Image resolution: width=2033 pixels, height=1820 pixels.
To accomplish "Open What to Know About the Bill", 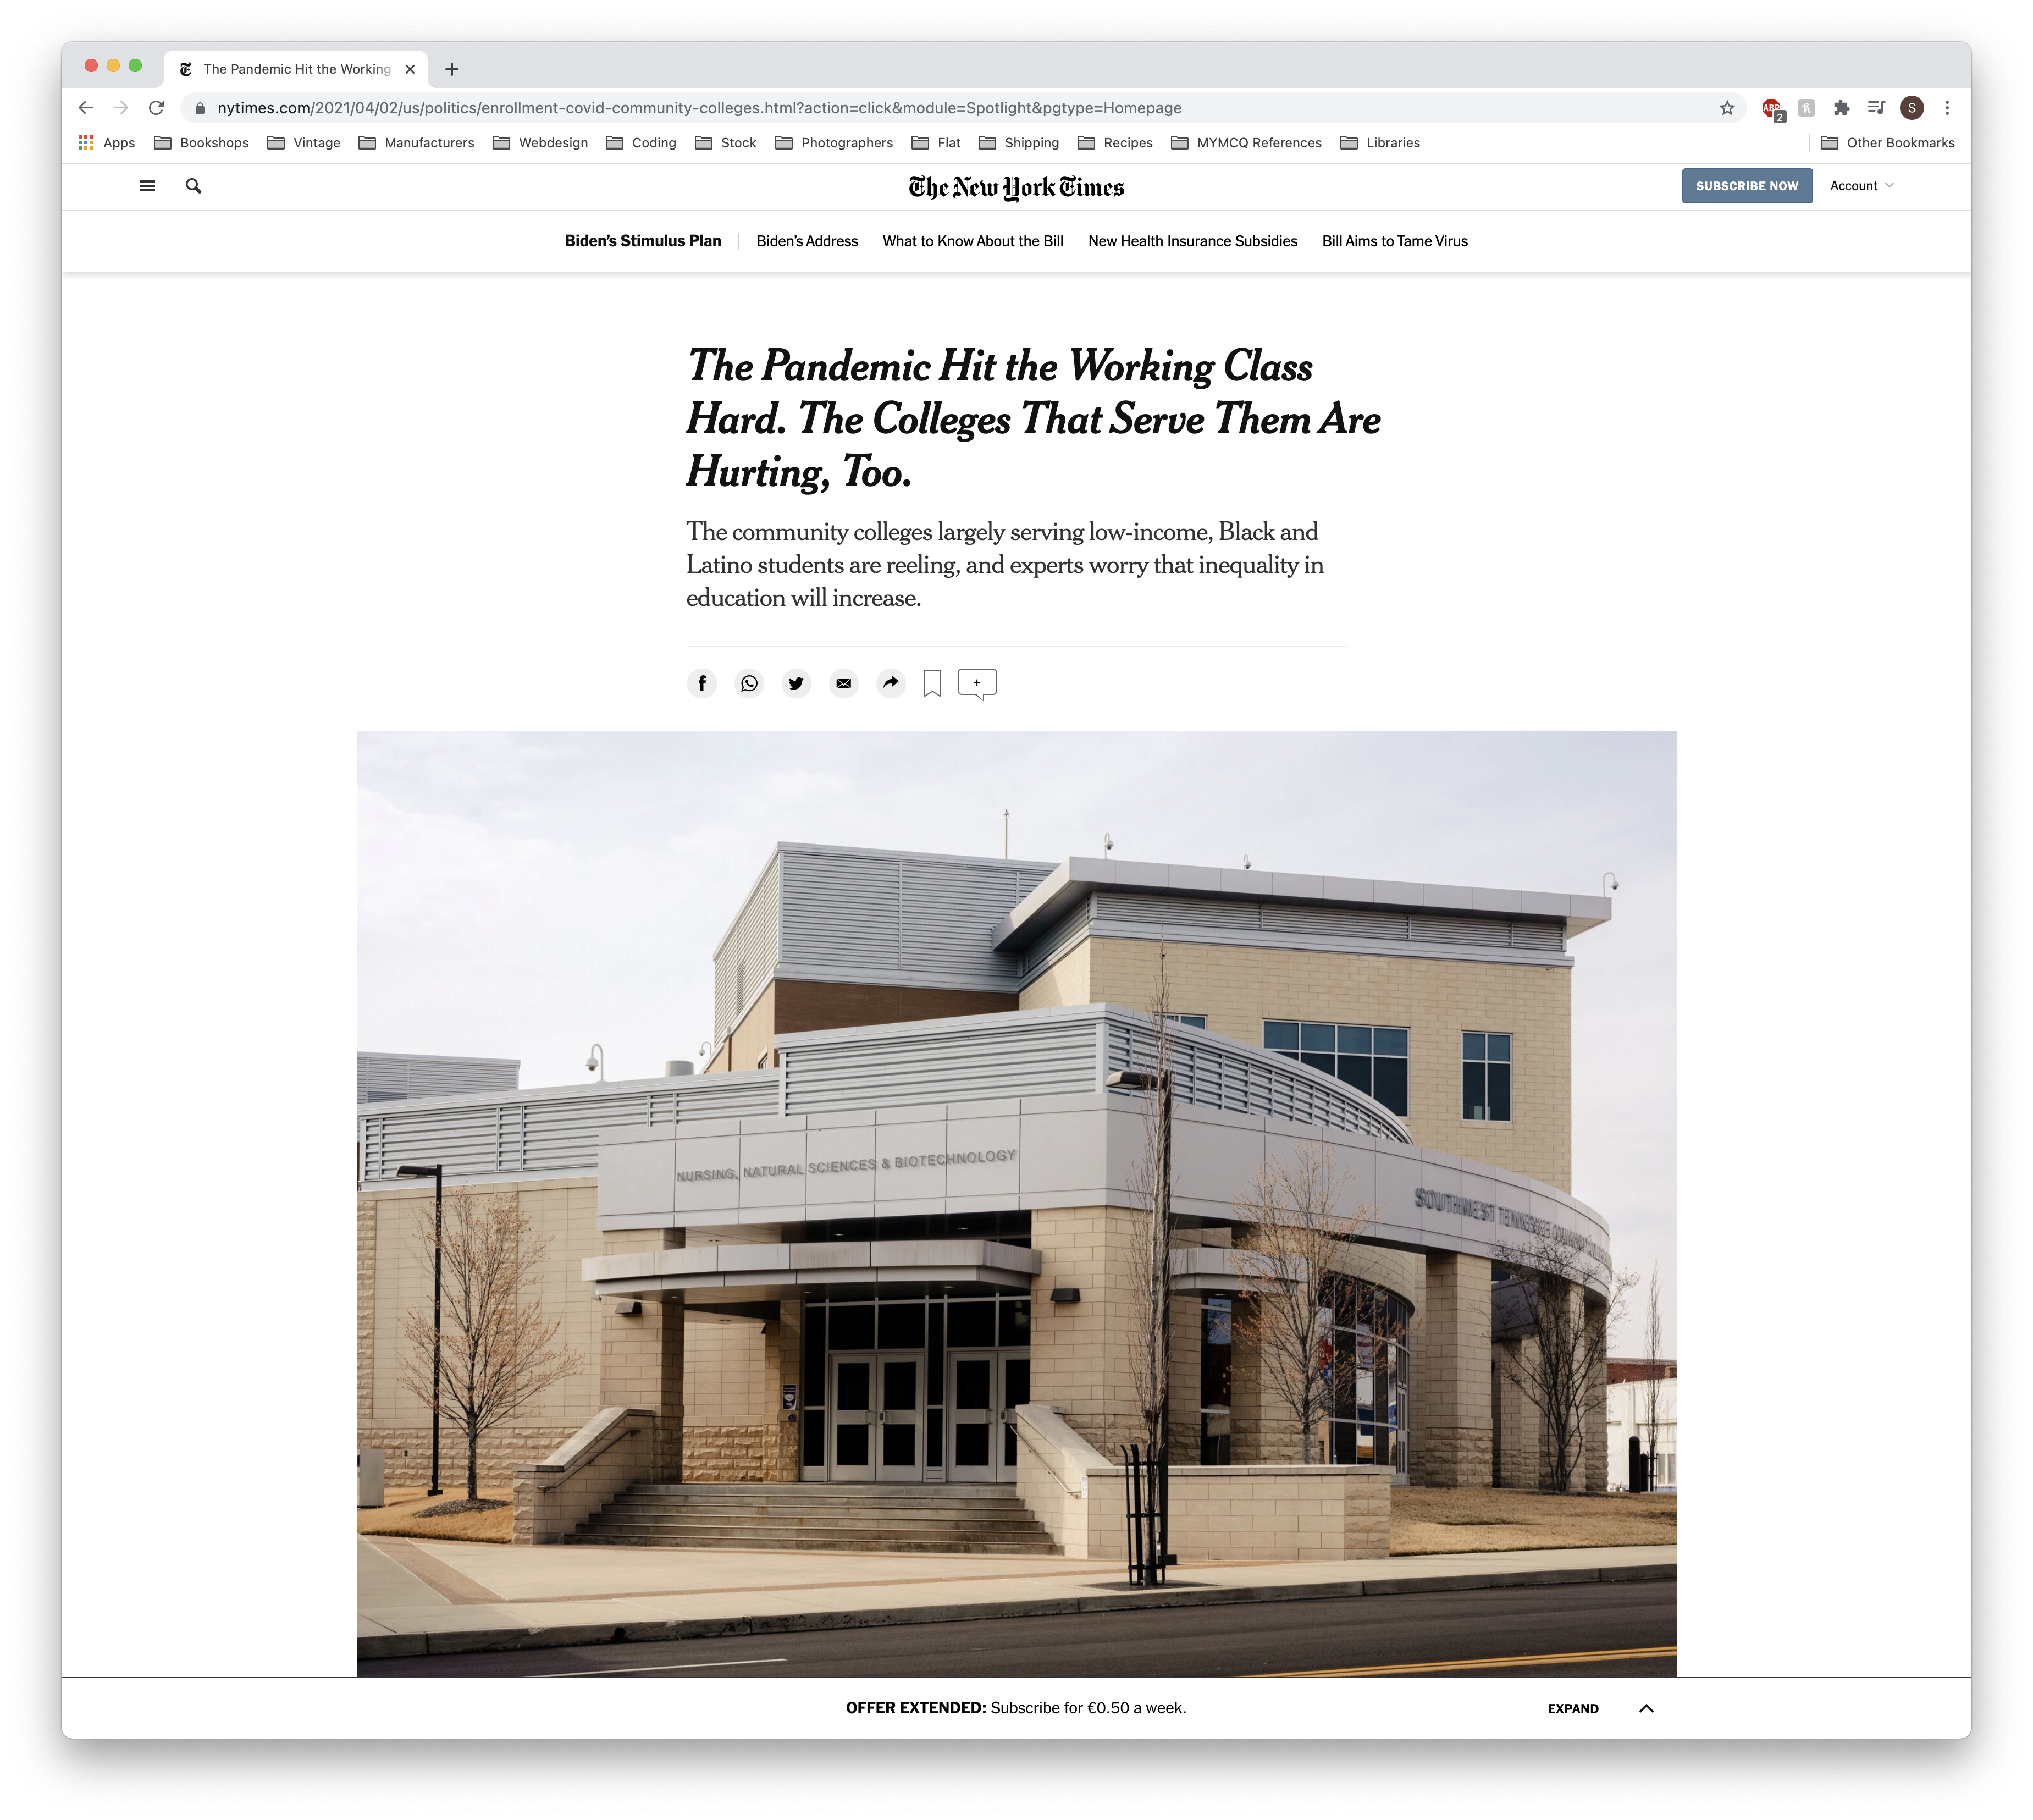I will click(x=973, y=241).
